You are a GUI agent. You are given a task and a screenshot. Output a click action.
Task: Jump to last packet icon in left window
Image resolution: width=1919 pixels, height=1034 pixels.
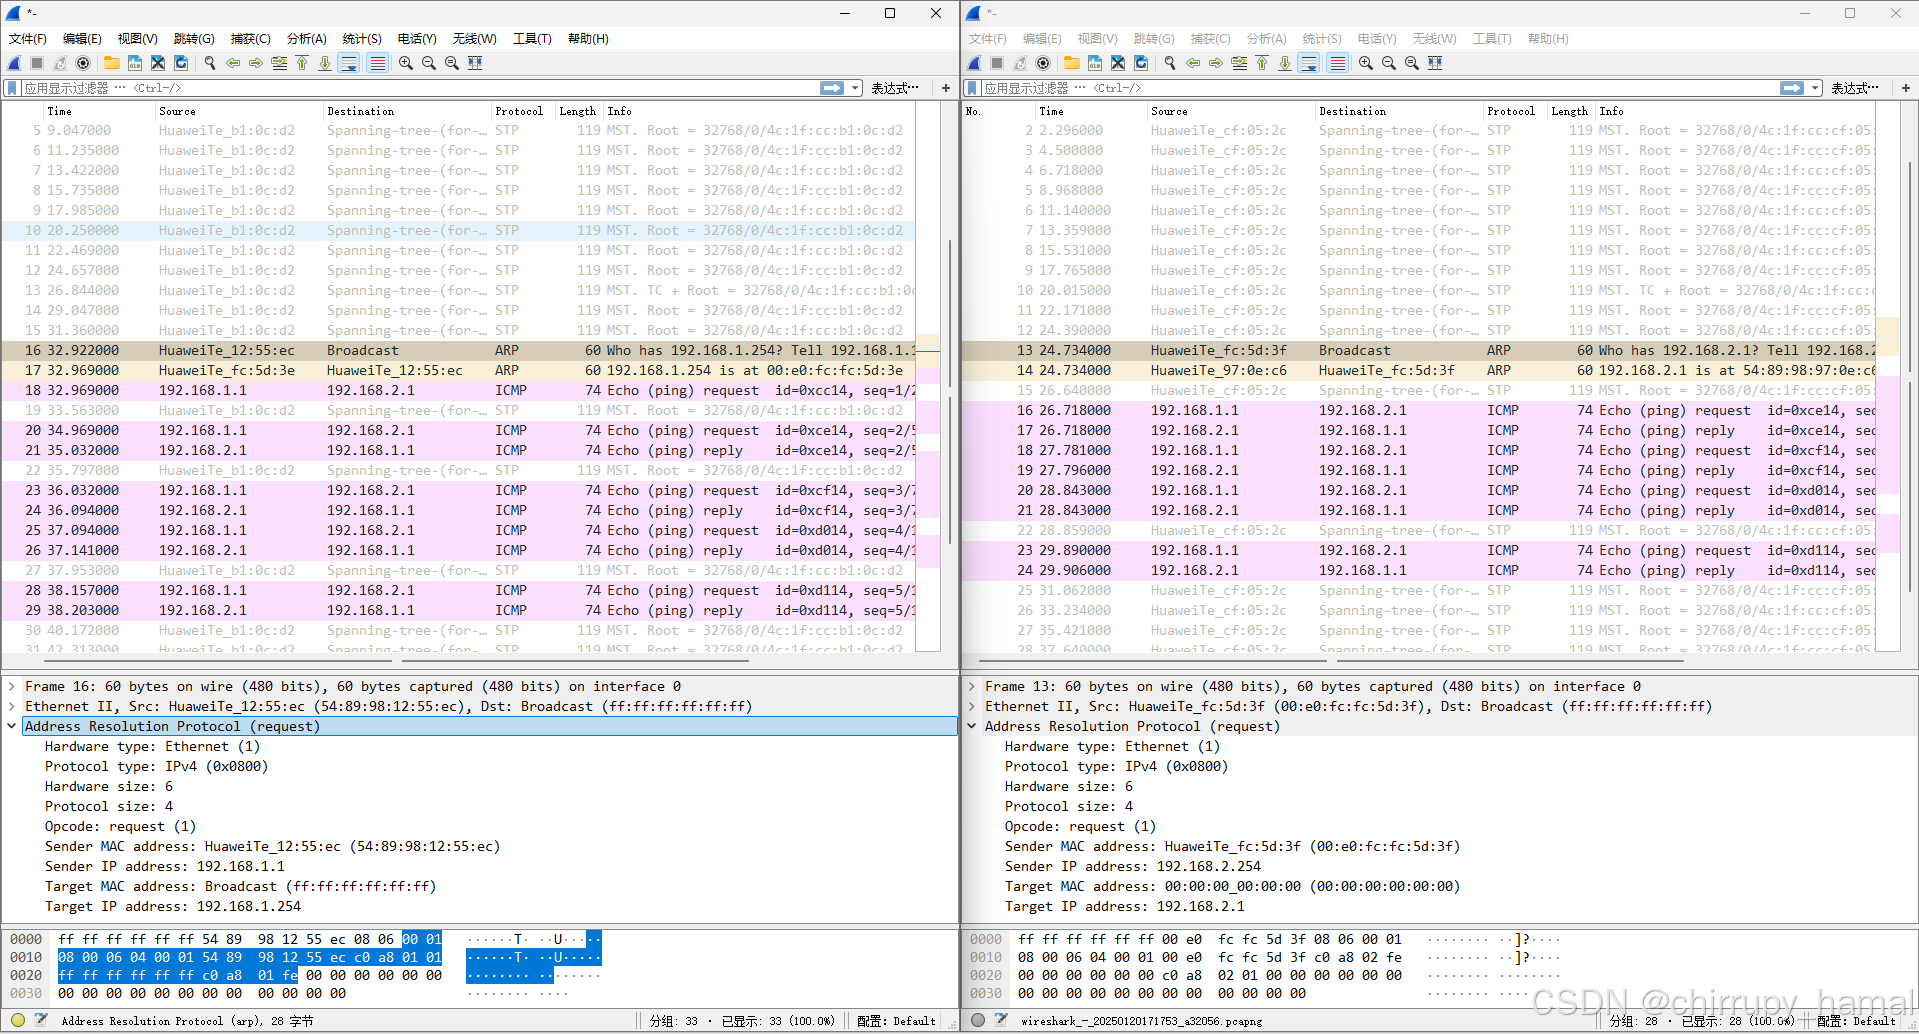coord(325,63)
